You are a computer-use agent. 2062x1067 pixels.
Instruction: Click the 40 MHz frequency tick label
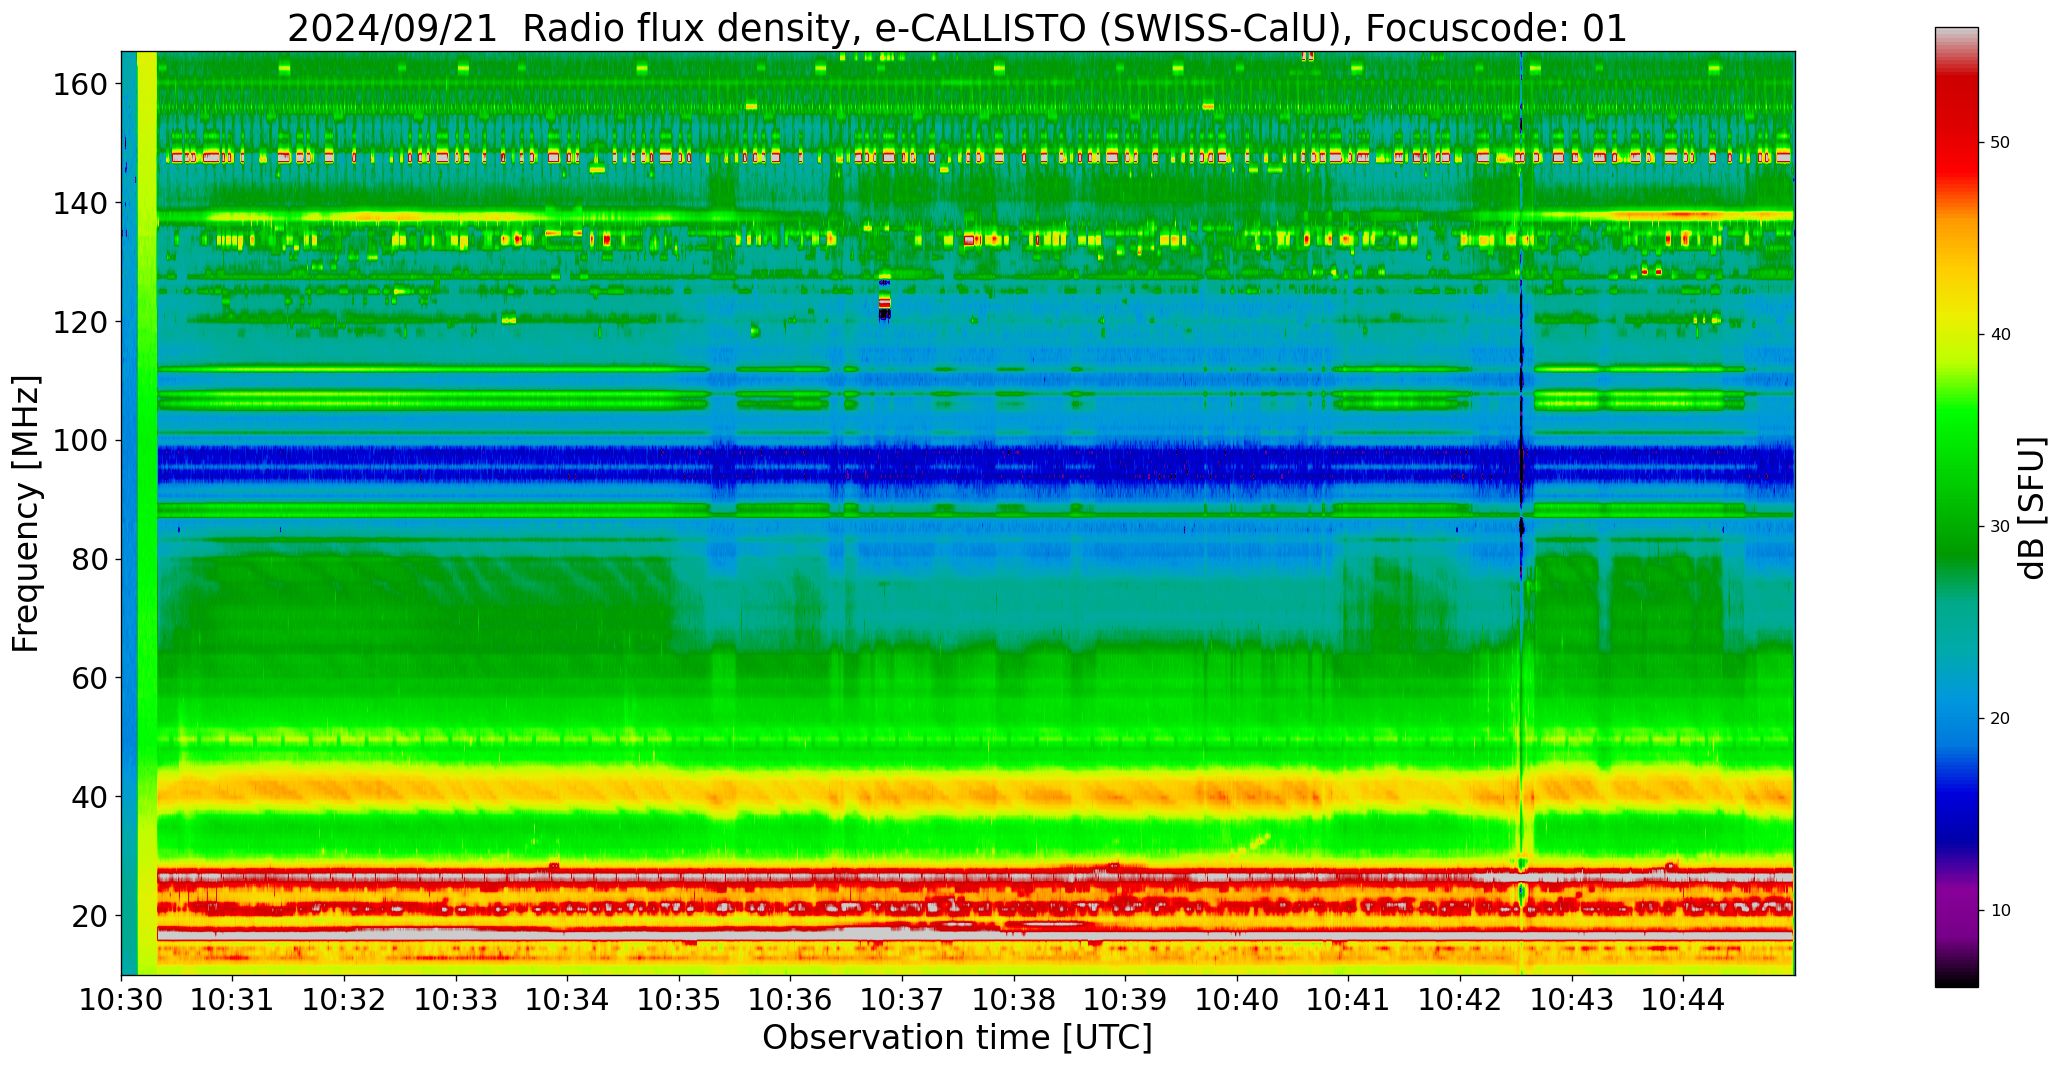tap(88, 797)
